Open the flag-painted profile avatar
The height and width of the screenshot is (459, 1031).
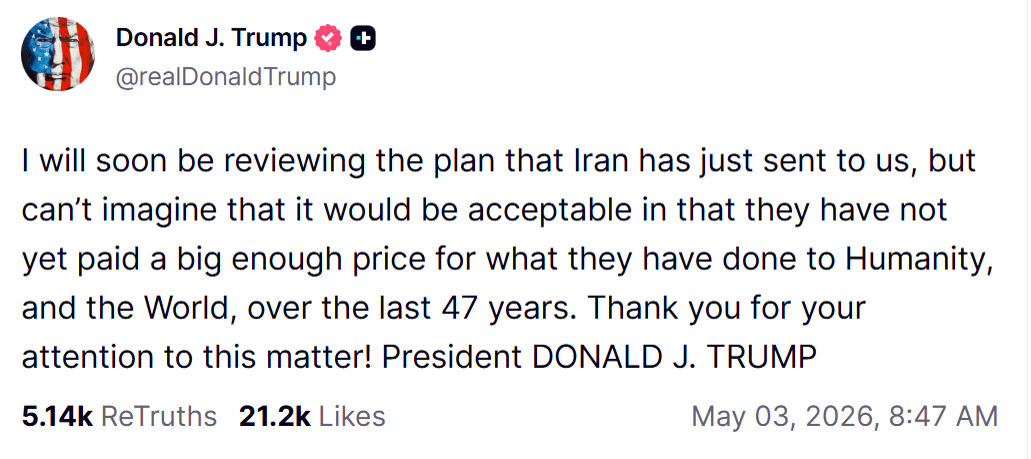coord(58,54)
